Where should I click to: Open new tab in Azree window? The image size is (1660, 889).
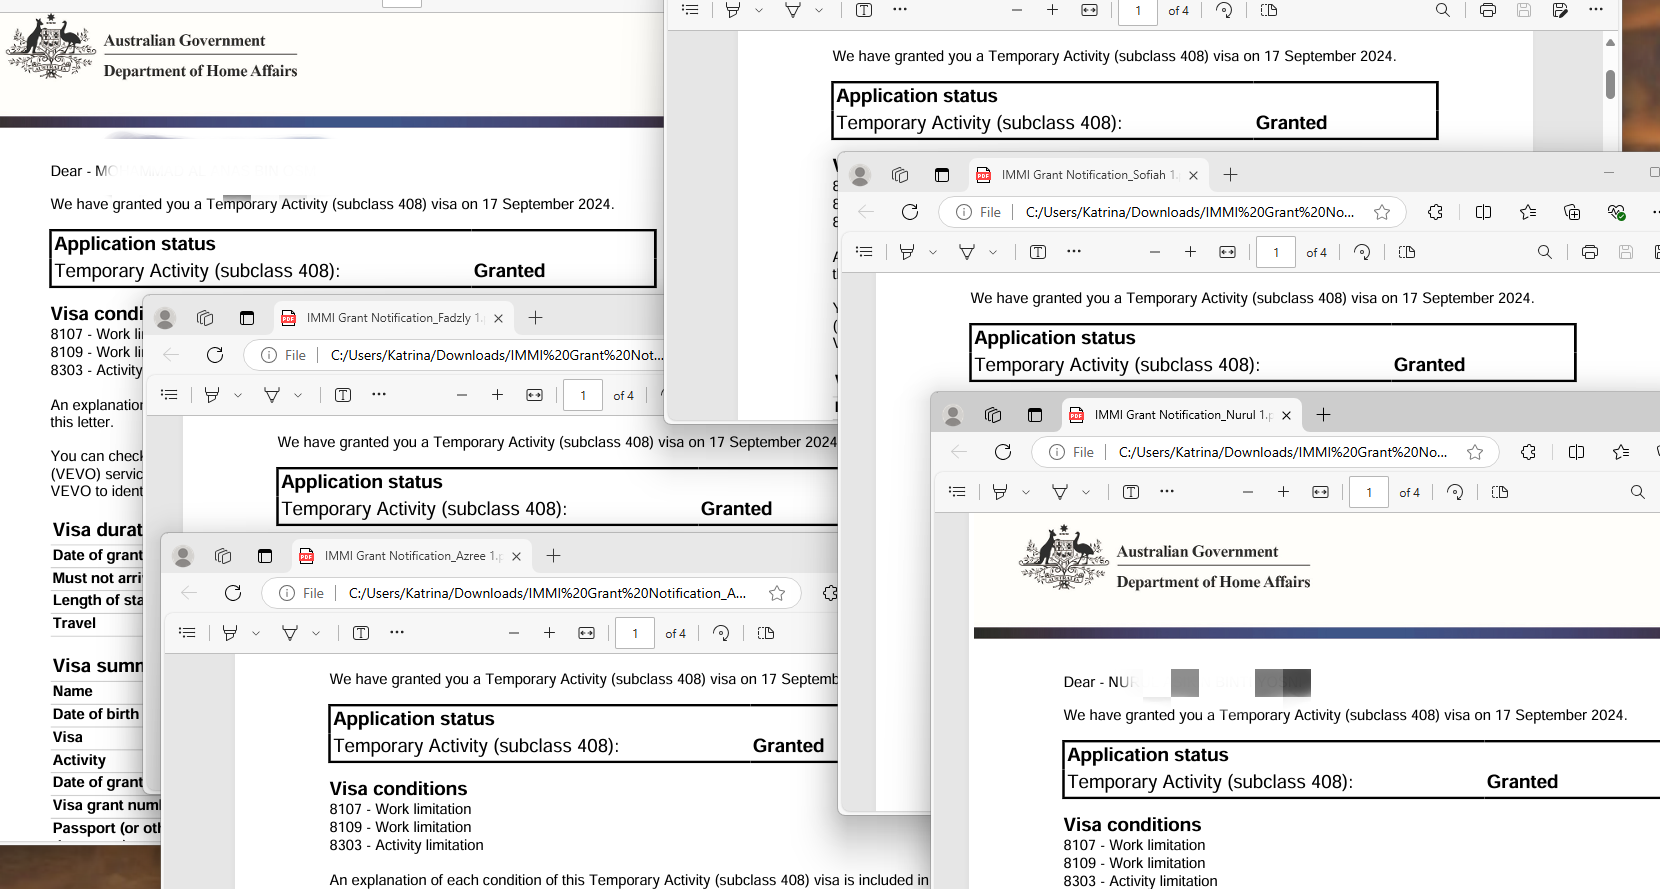click(553, 556)
